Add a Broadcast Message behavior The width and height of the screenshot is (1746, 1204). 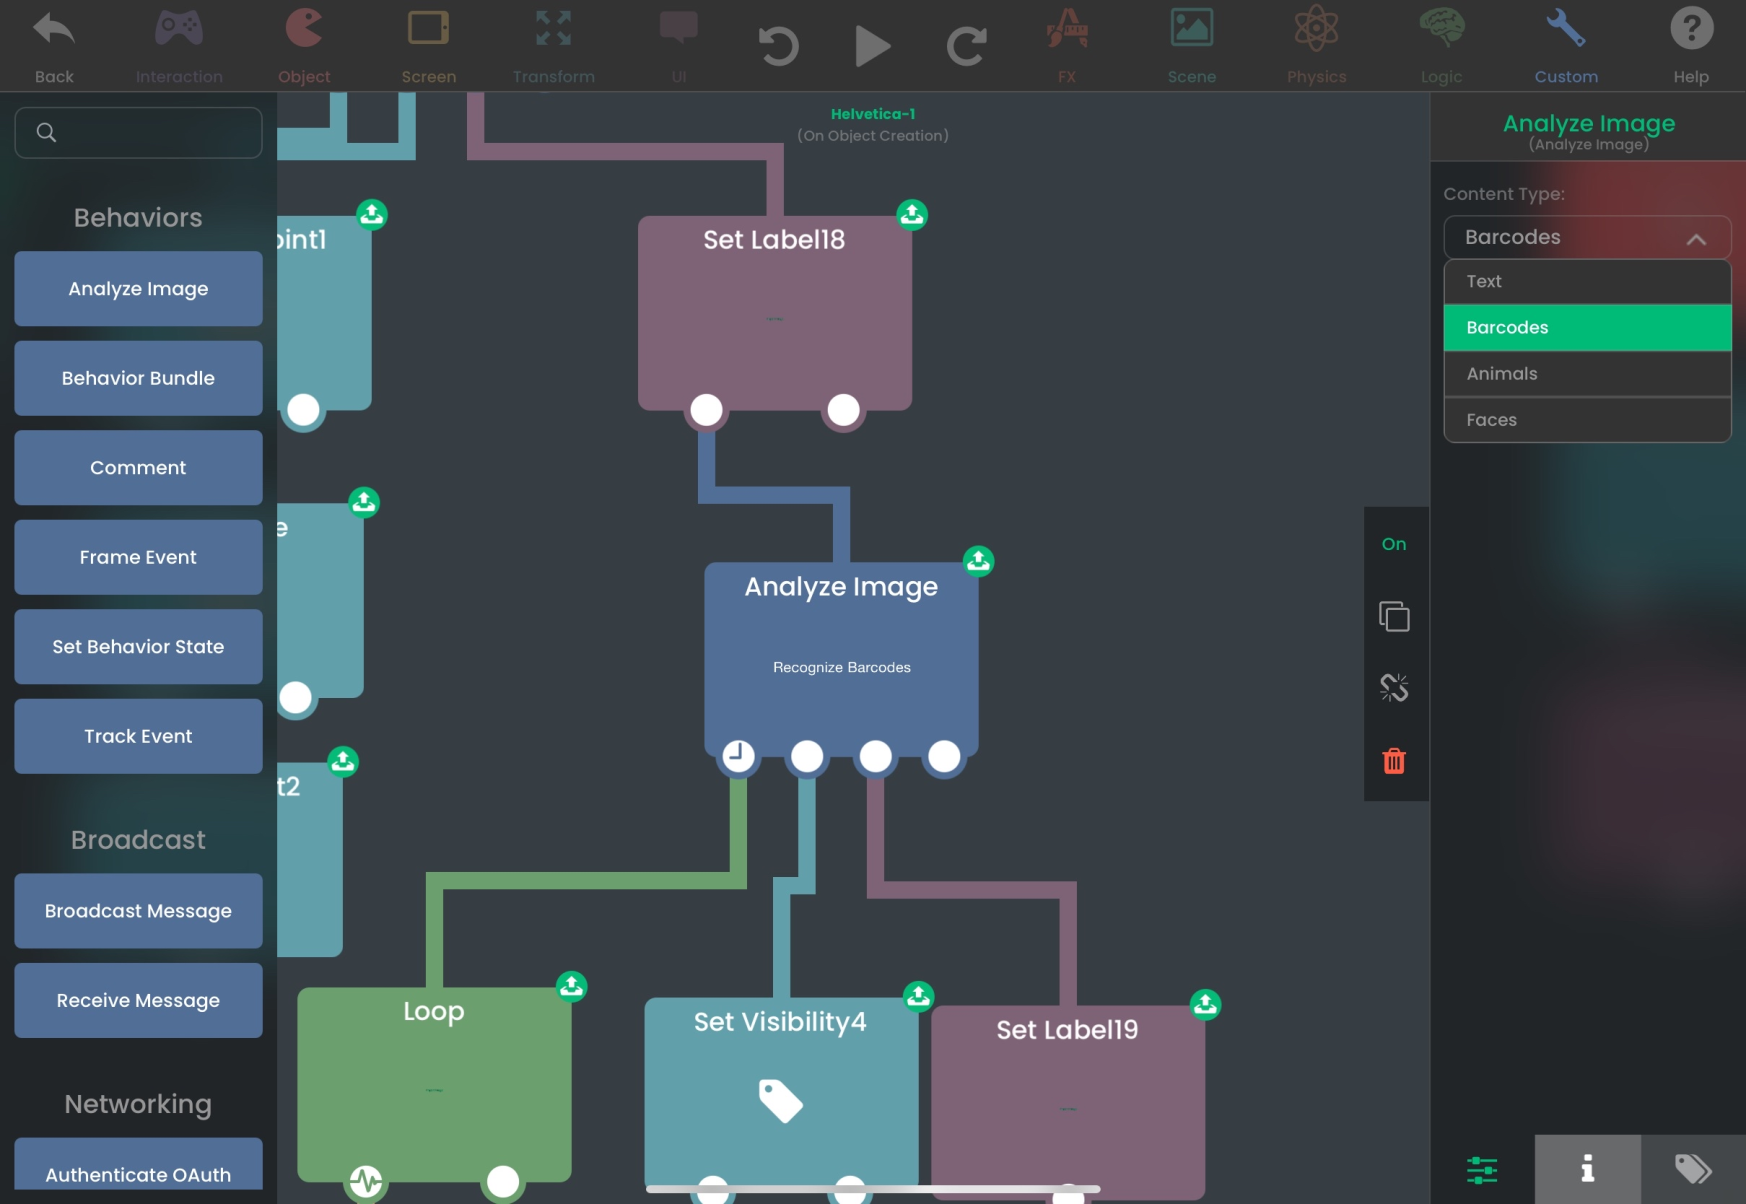point(138,911)
